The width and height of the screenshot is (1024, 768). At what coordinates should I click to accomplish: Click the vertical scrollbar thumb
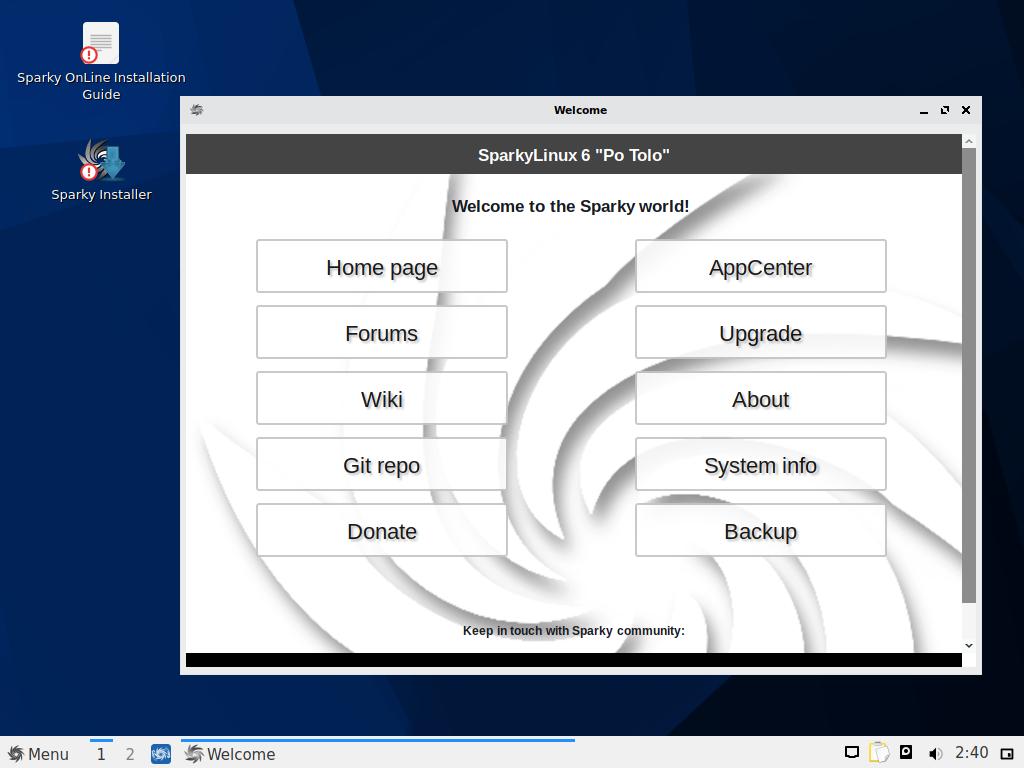click(x=969, y=376)
